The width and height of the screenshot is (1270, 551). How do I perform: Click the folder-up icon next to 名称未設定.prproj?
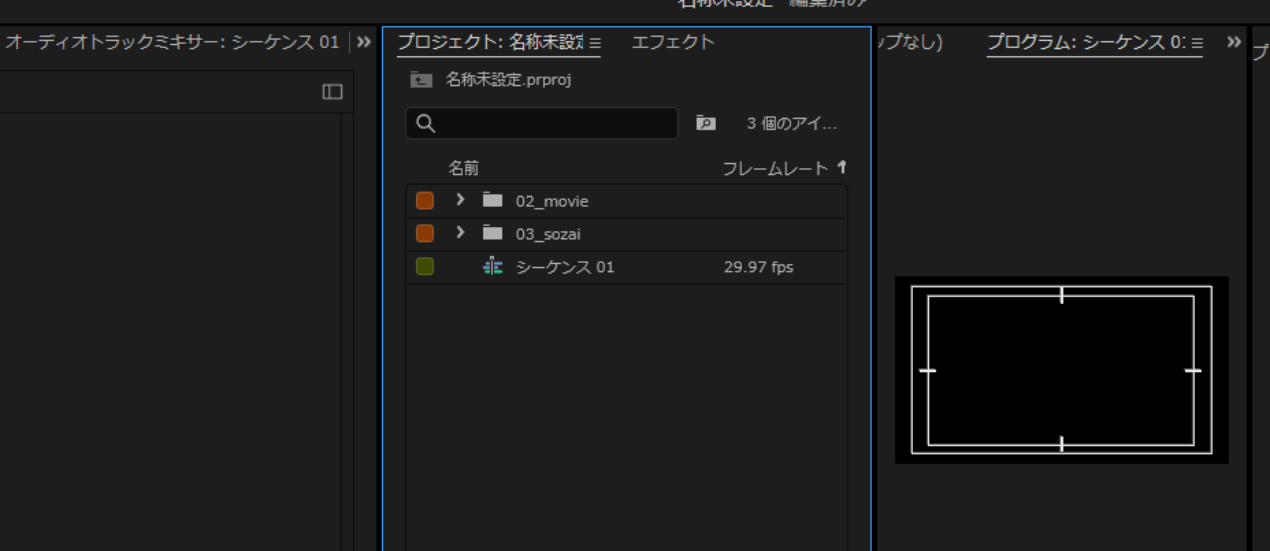[421, 80]
